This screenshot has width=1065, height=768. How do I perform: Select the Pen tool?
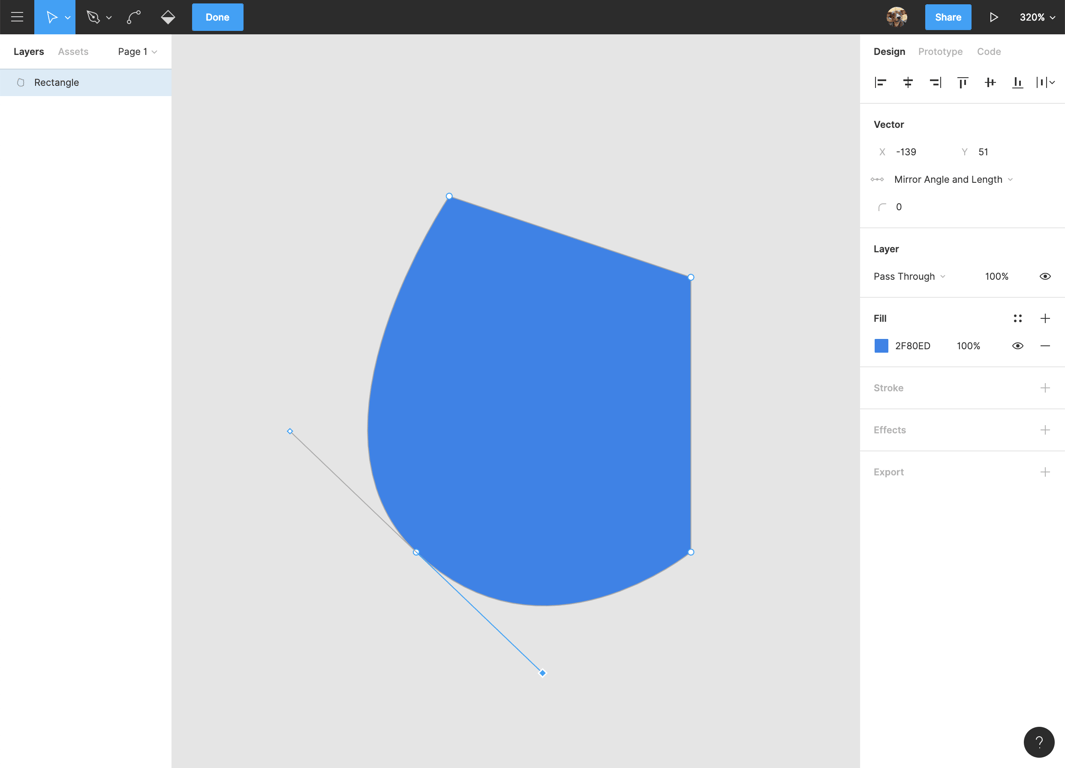point(93,17)
